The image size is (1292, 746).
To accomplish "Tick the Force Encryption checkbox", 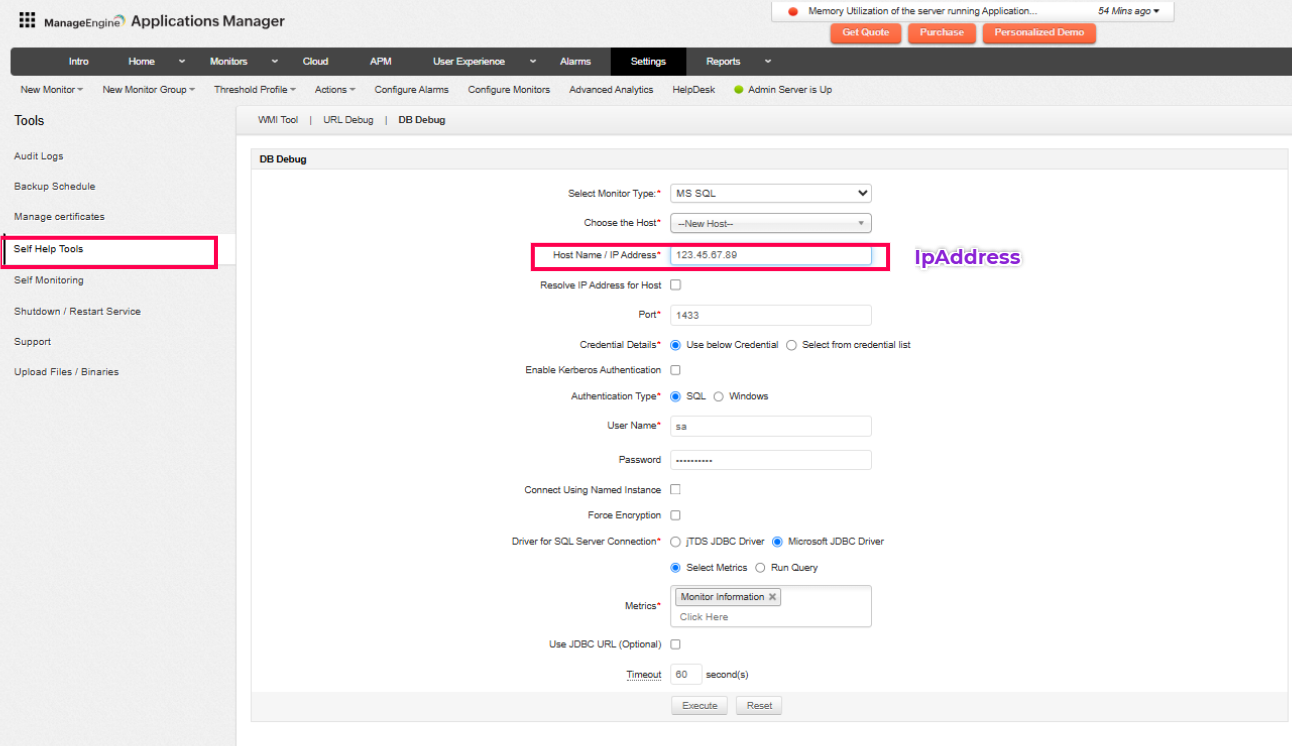I will [675, 515].
